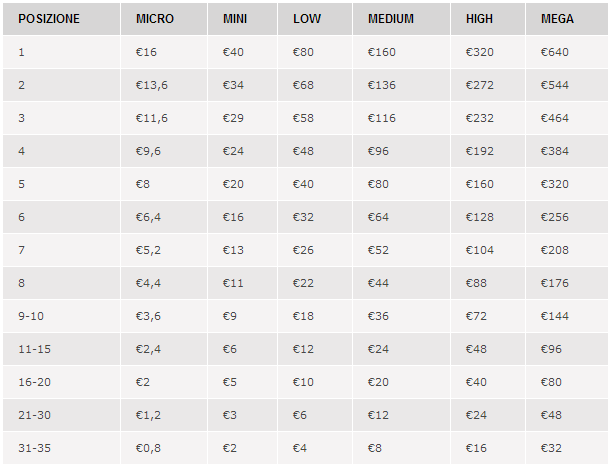The height and width of the screenshot is (467, 611).
Task: Select the 31-35 position row label
Action: tap(34, 448)
